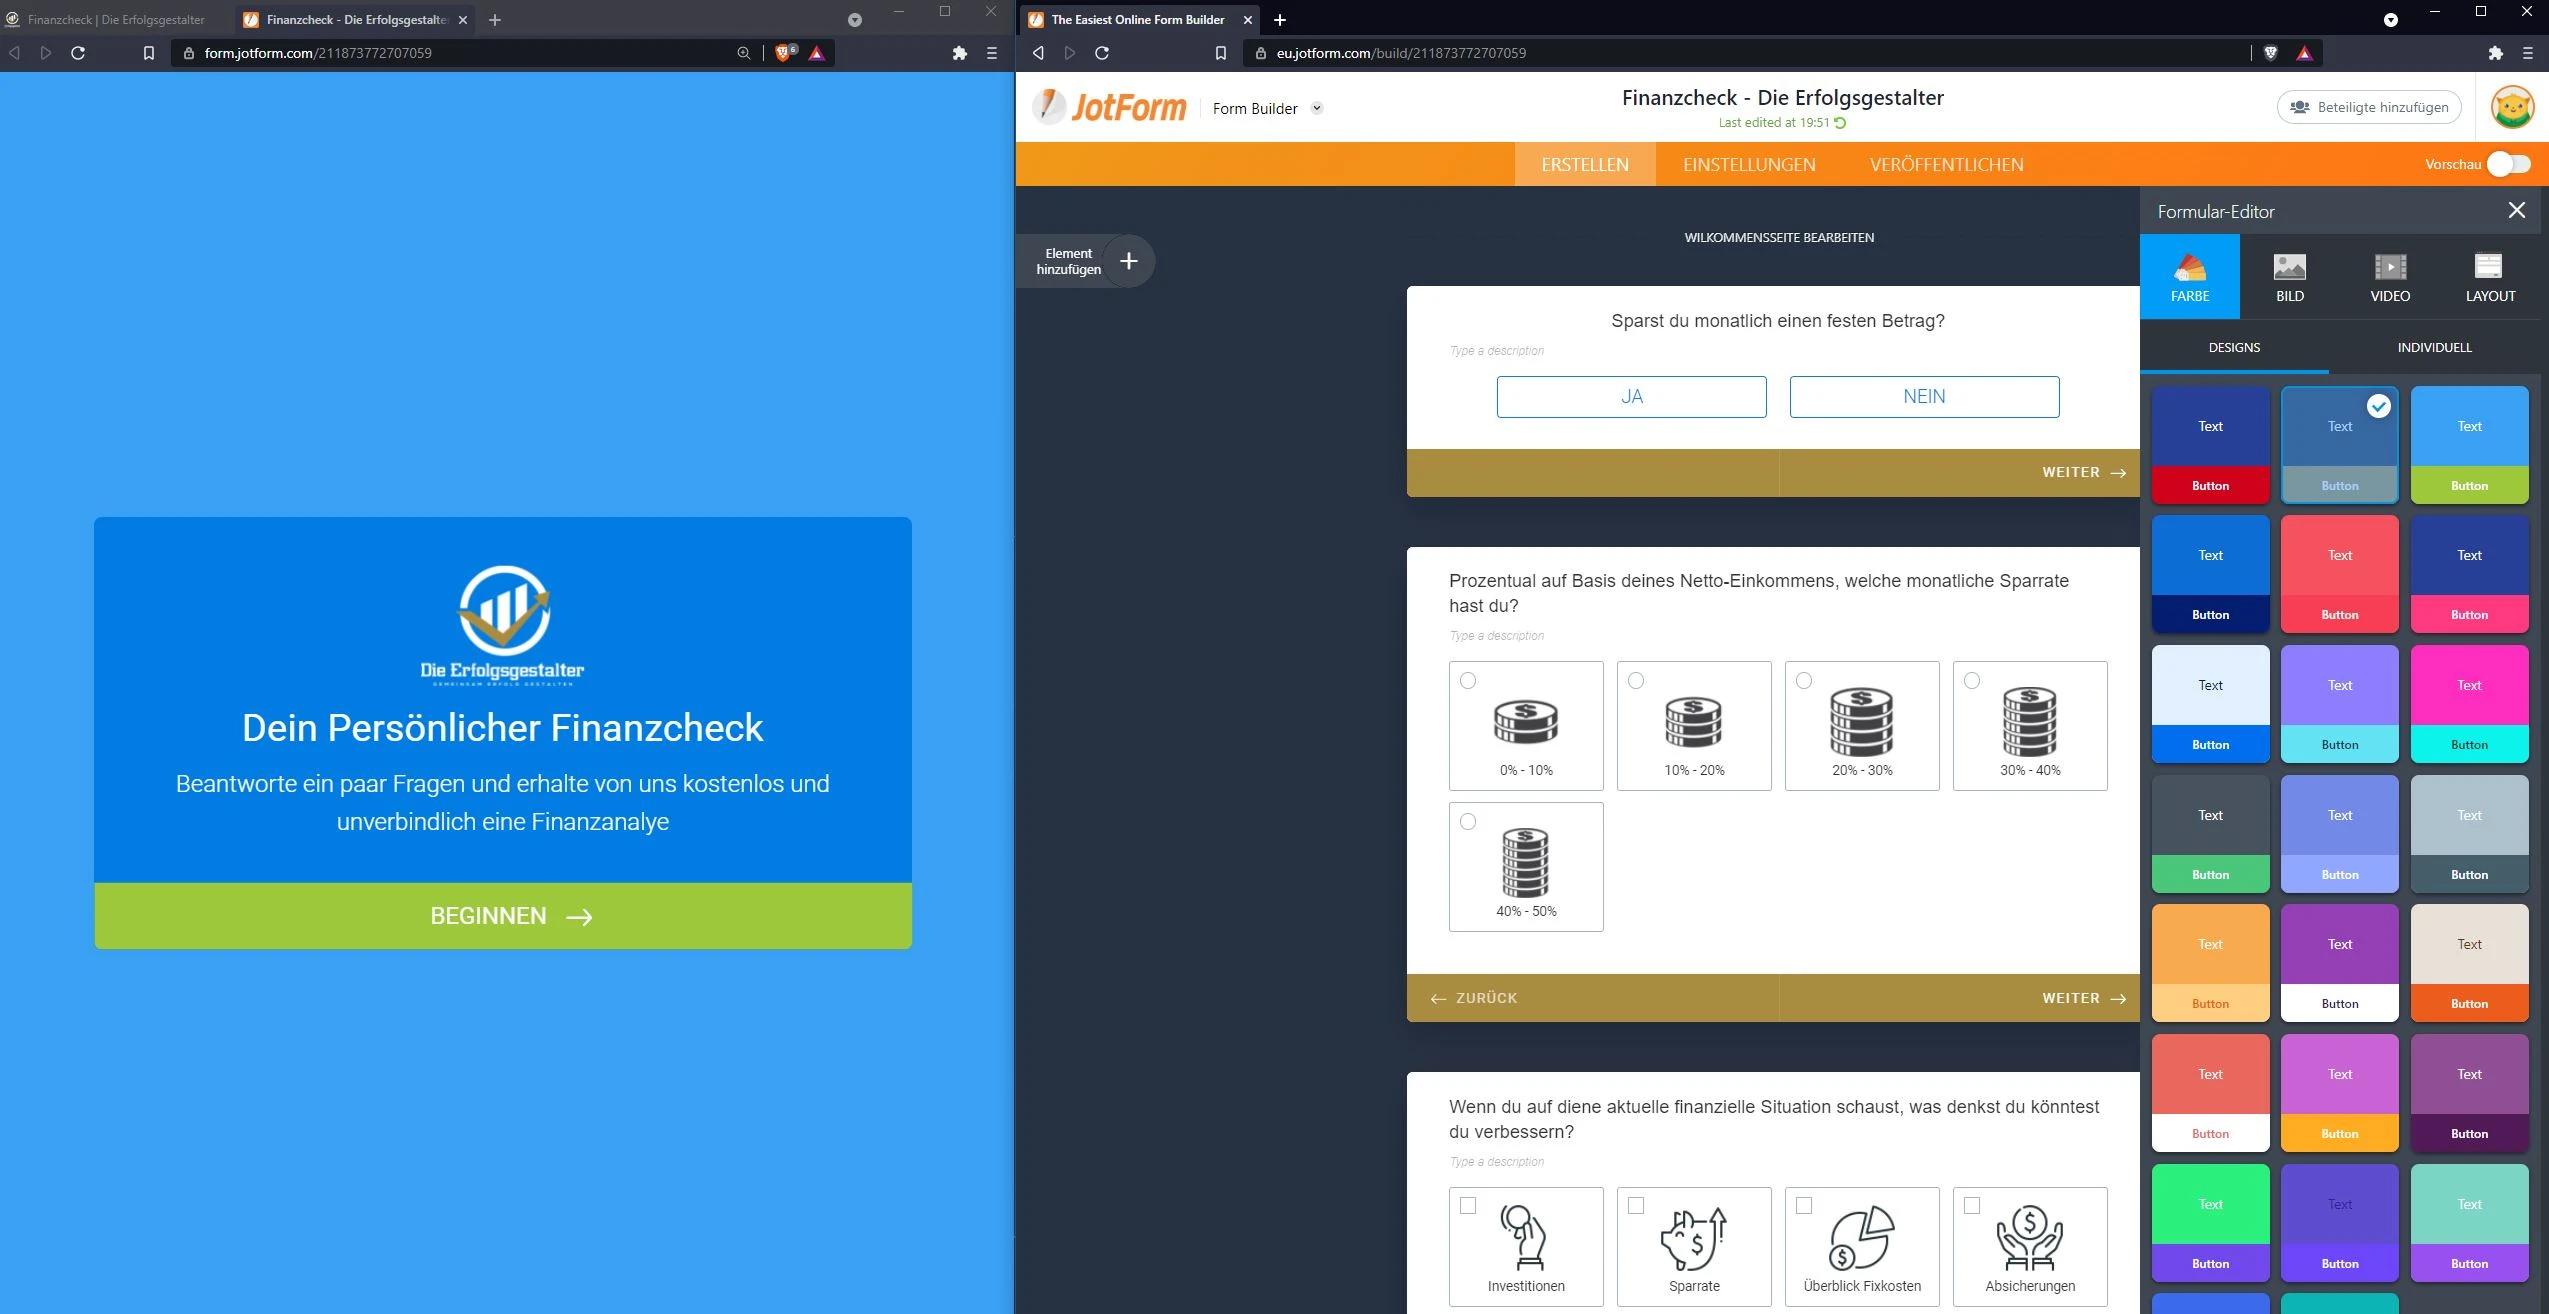Click the JotForm logo
Viewport: 2549px width, 1314px height.
1108,106
